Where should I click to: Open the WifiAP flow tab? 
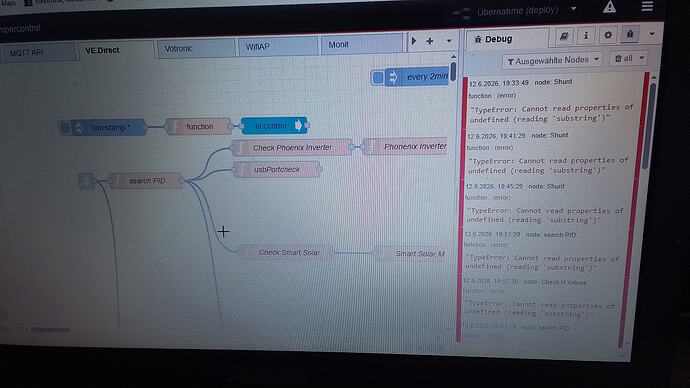click(277, 46)
